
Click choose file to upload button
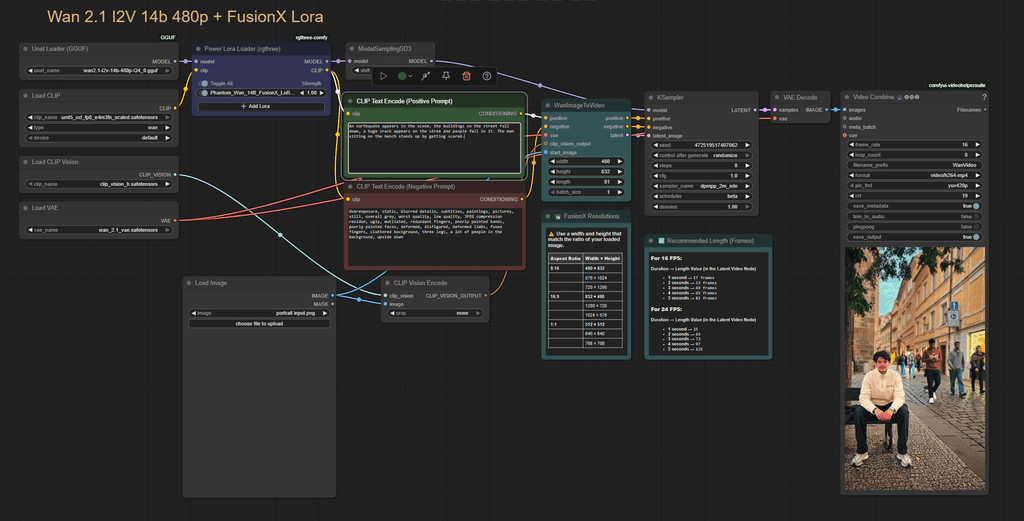point(259,324)
